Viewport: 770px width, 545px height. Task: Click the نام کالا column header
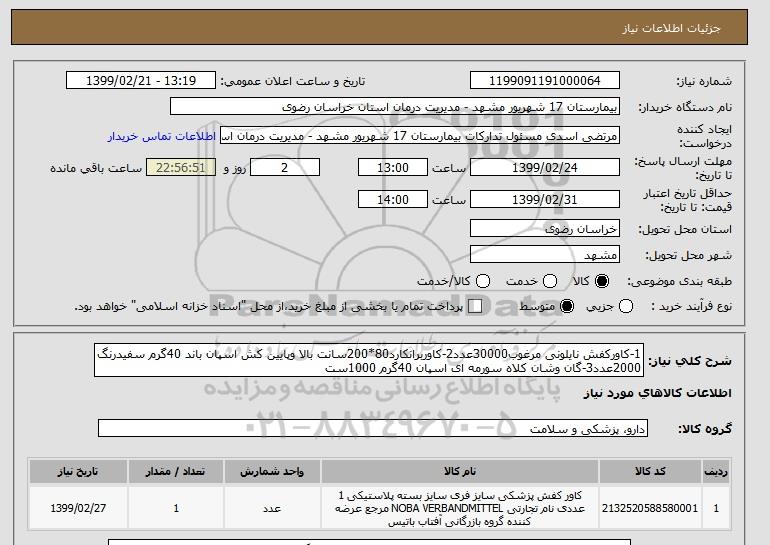click(x=460, y=471)
